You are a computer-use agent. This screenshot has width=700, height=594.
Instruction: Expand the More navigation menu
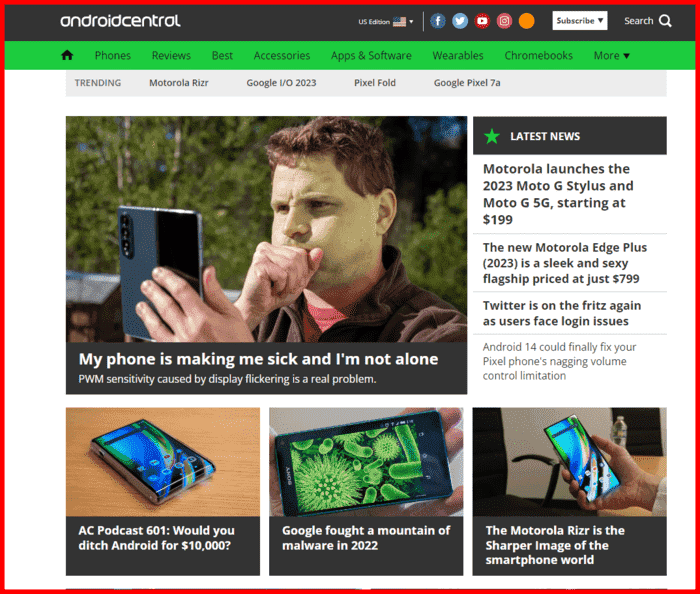[x=612, y=55]
